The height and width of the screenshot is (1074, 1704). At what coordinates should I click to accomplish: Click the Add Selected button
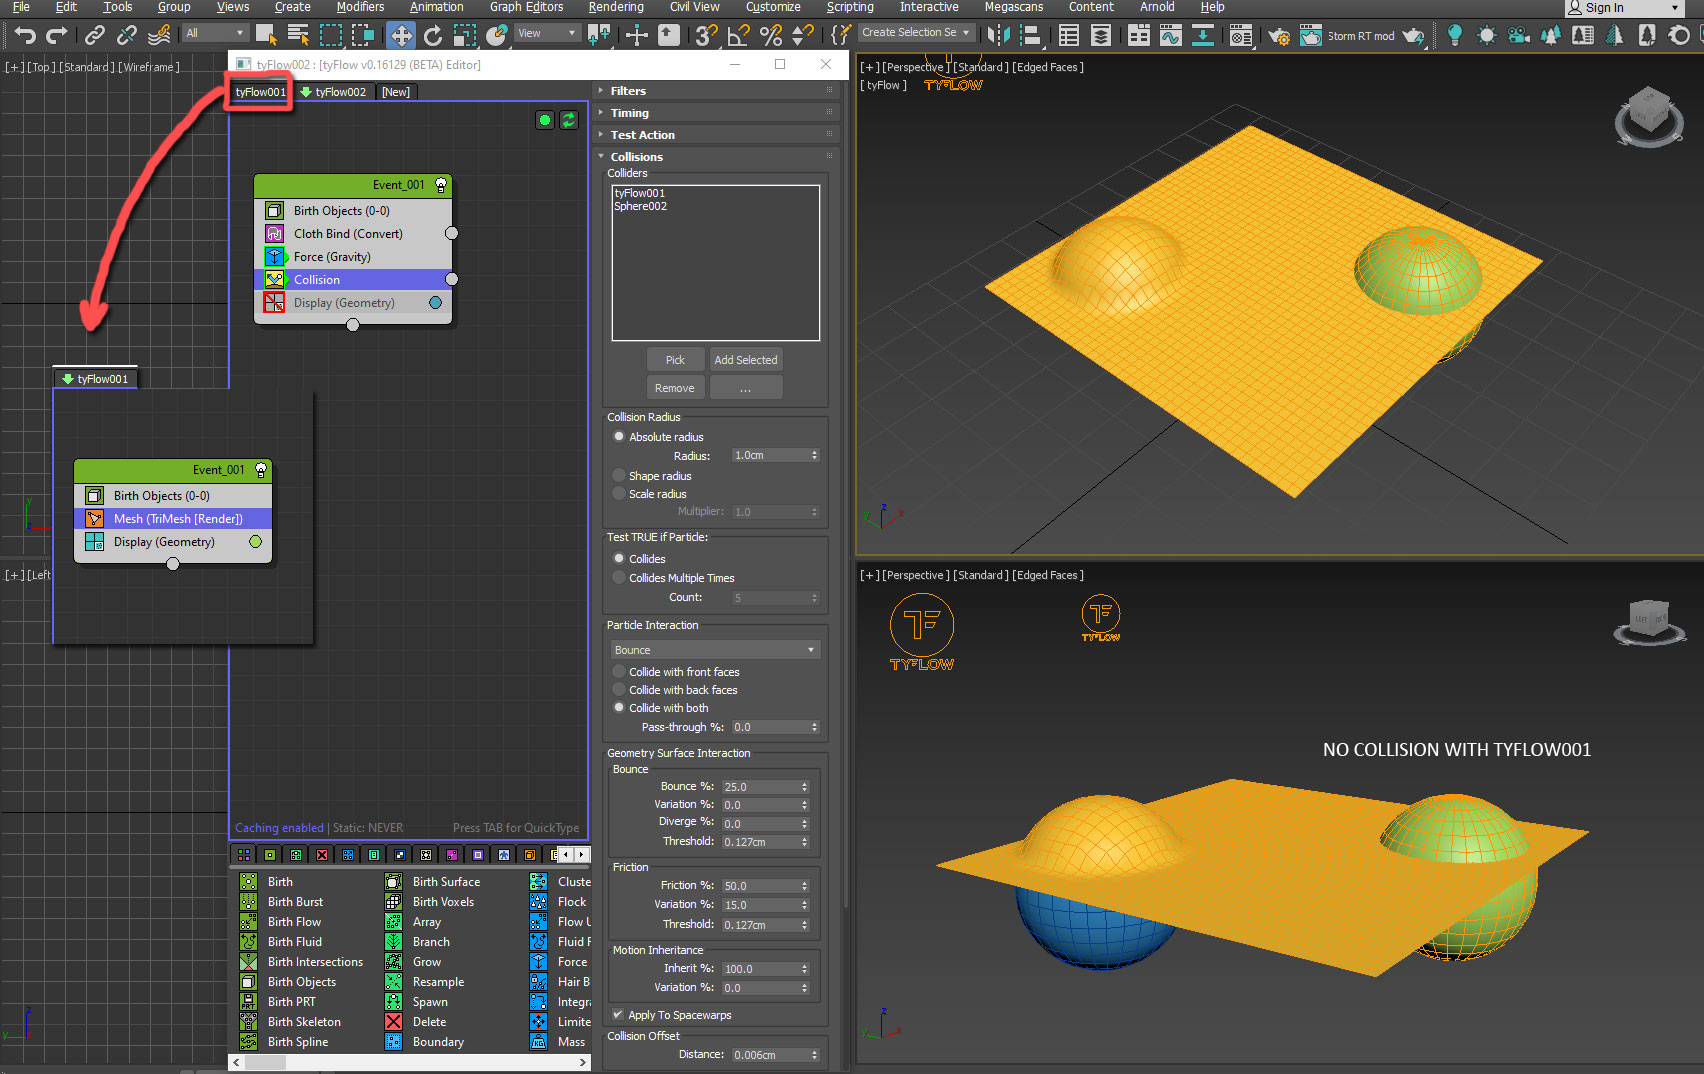(746, 360)
